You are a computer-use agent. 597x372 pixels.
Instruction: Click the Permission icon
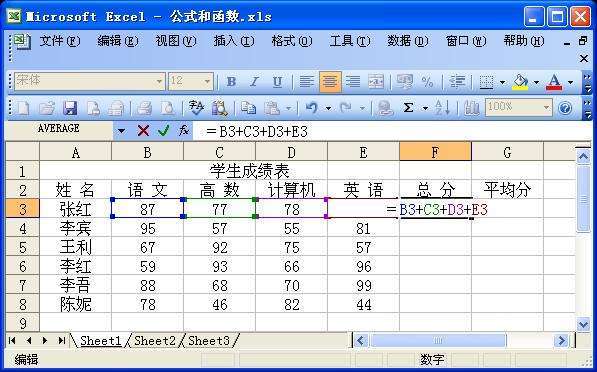pyautogui.click(x=93, y=109)
